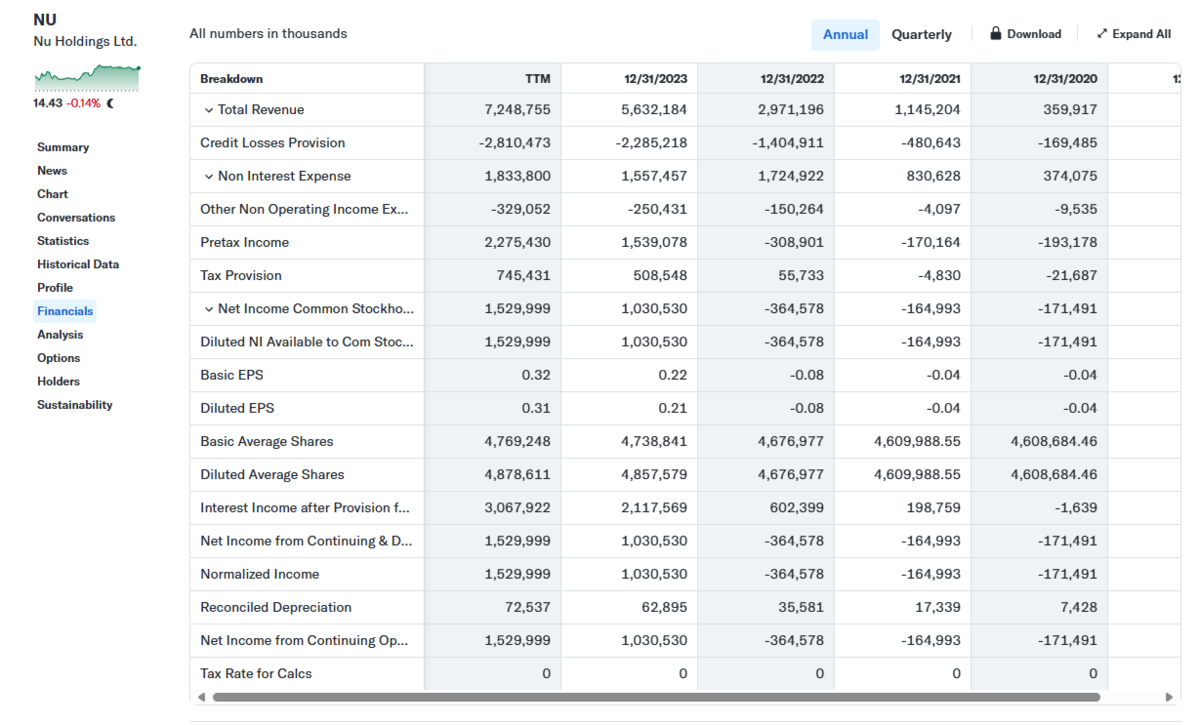This screenshot has height=725, width=1200.
Task: Select the Diluted EPS row label
Action: coord(237,408)
